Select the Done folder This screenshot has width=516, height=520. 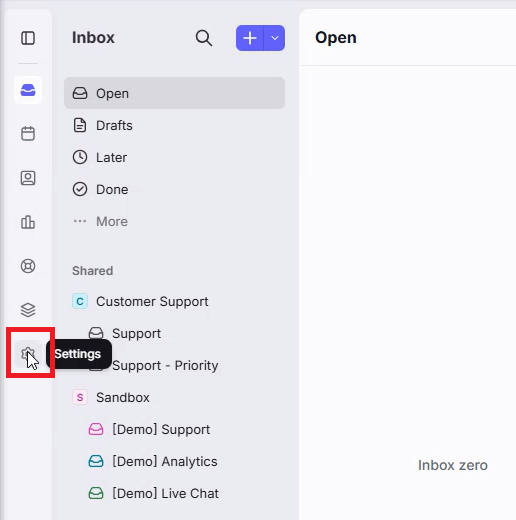click(174, 189)
